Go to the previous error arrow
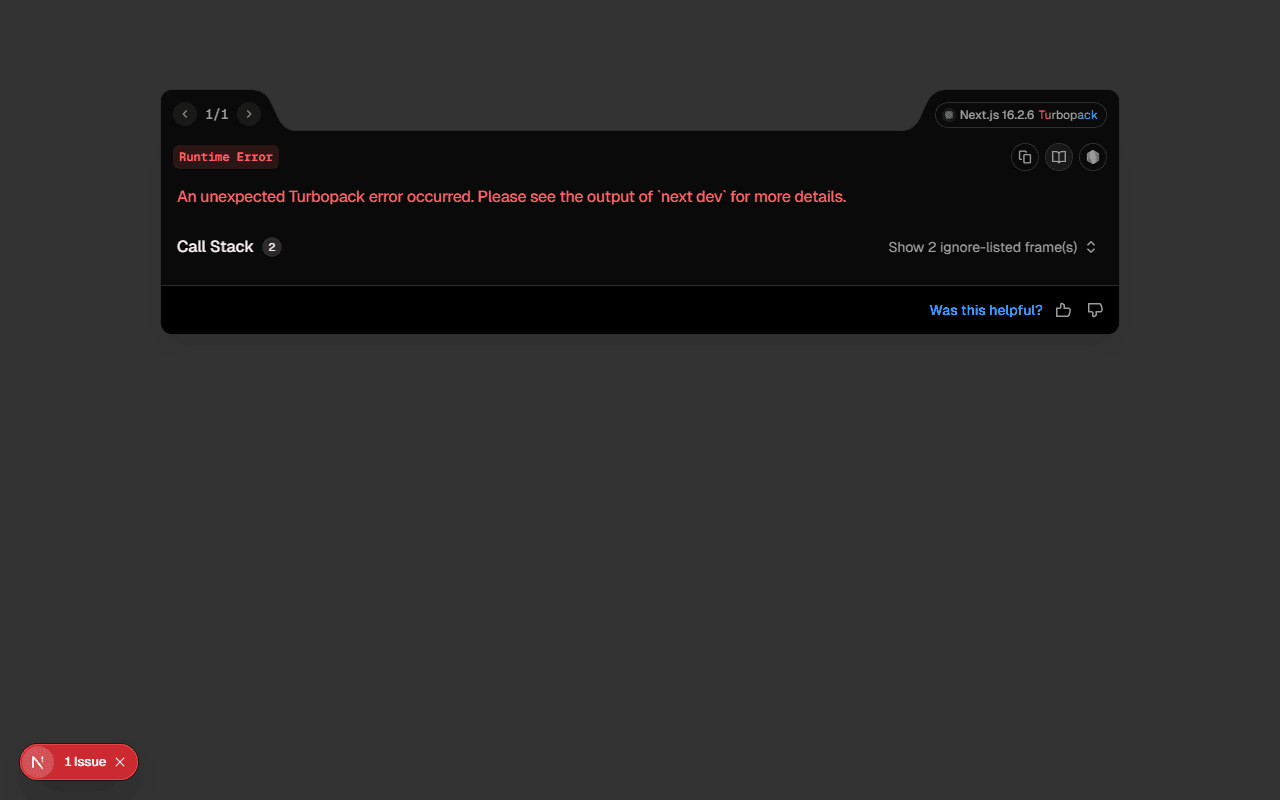 185,114
